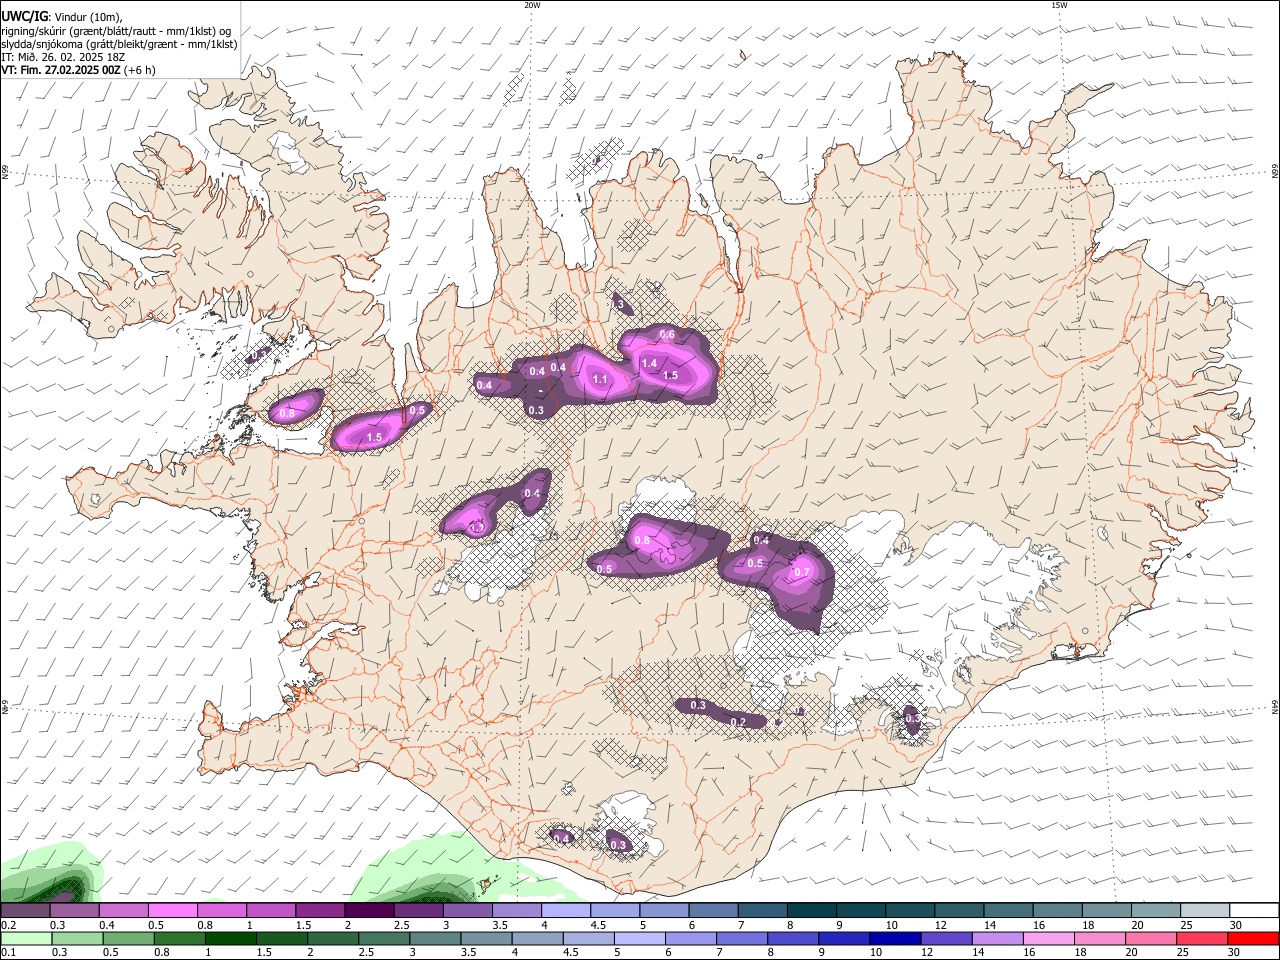Pick the pale blue 4 snow legend swatch
The width and height of the screenshot is (1280, 960).
coord(566,911)
